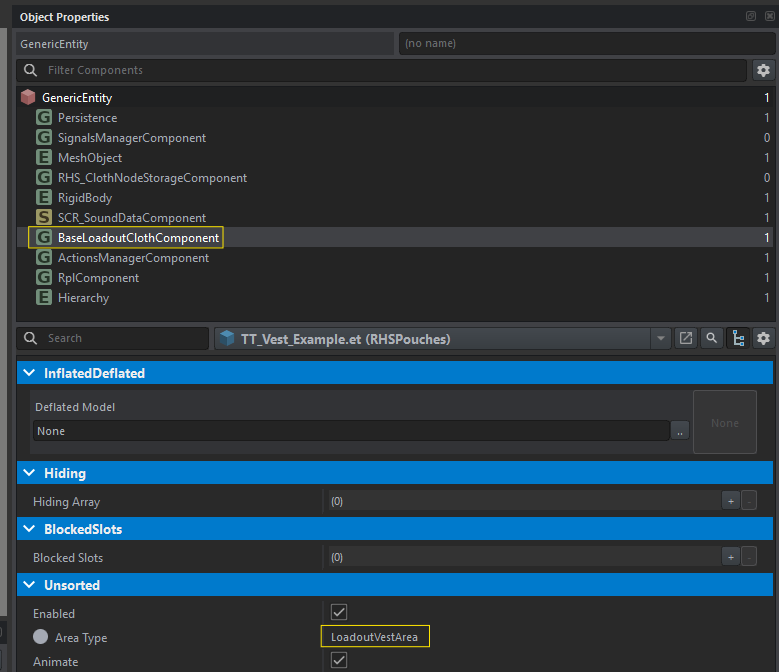Click the magnifier icon beside the prefab dropdown

pyautogui.click(x=711, y=338)
